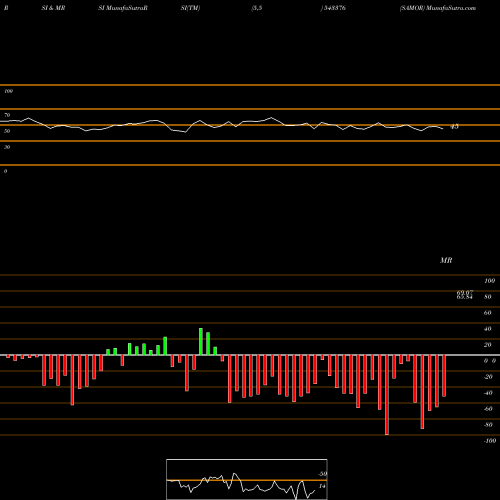Click the MR axis label 60

[487, 313]
